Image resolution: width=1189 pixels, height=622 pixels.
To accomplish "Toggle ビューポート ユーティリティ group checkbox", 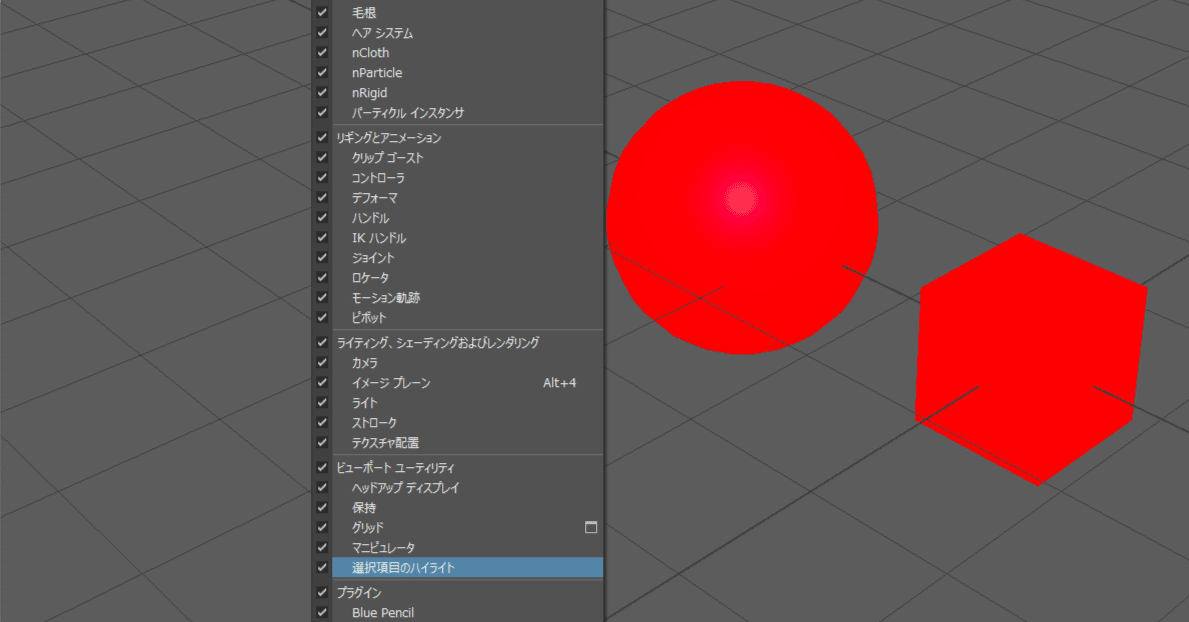I will pos(322,467).
